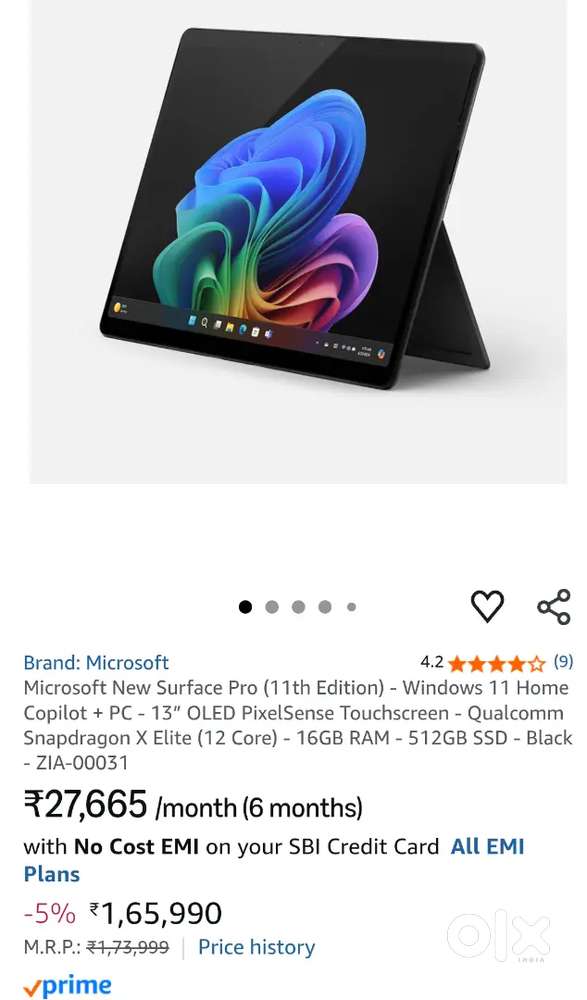View Price history

pyautogui.click(x=256, y=947)
